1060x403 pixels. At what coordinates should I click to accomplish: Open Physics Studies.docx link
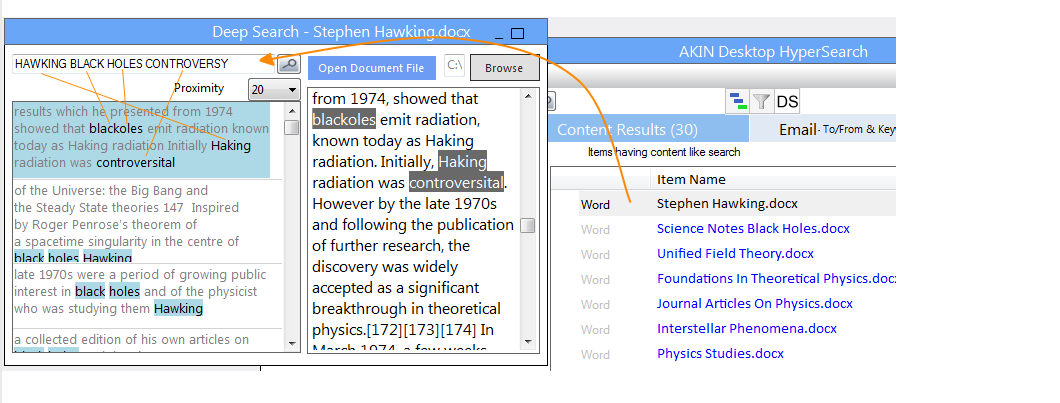(x=720, y=354)
